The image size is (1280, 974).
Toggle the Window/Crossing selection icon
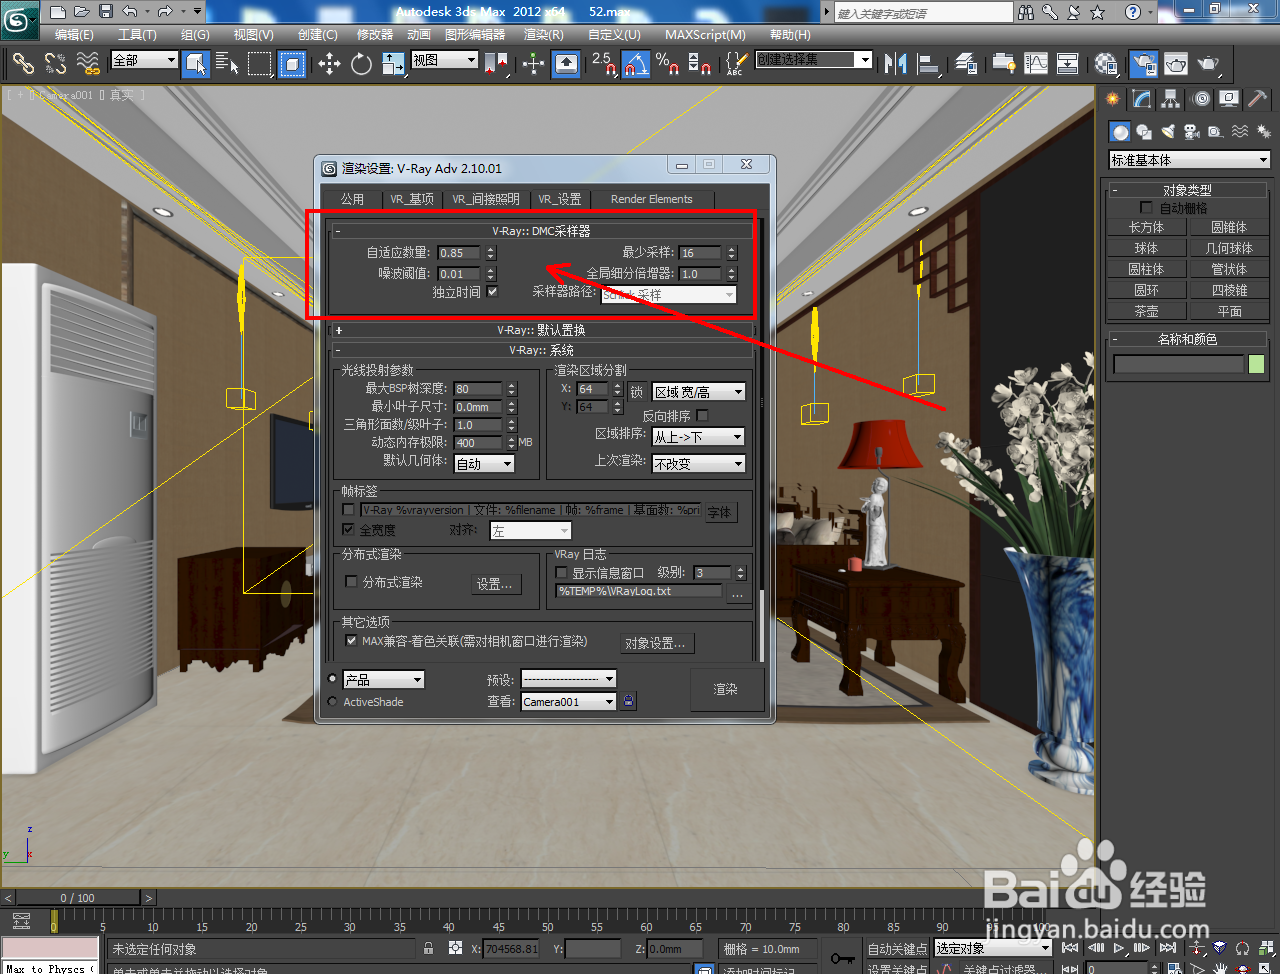(x=291, y=64)
